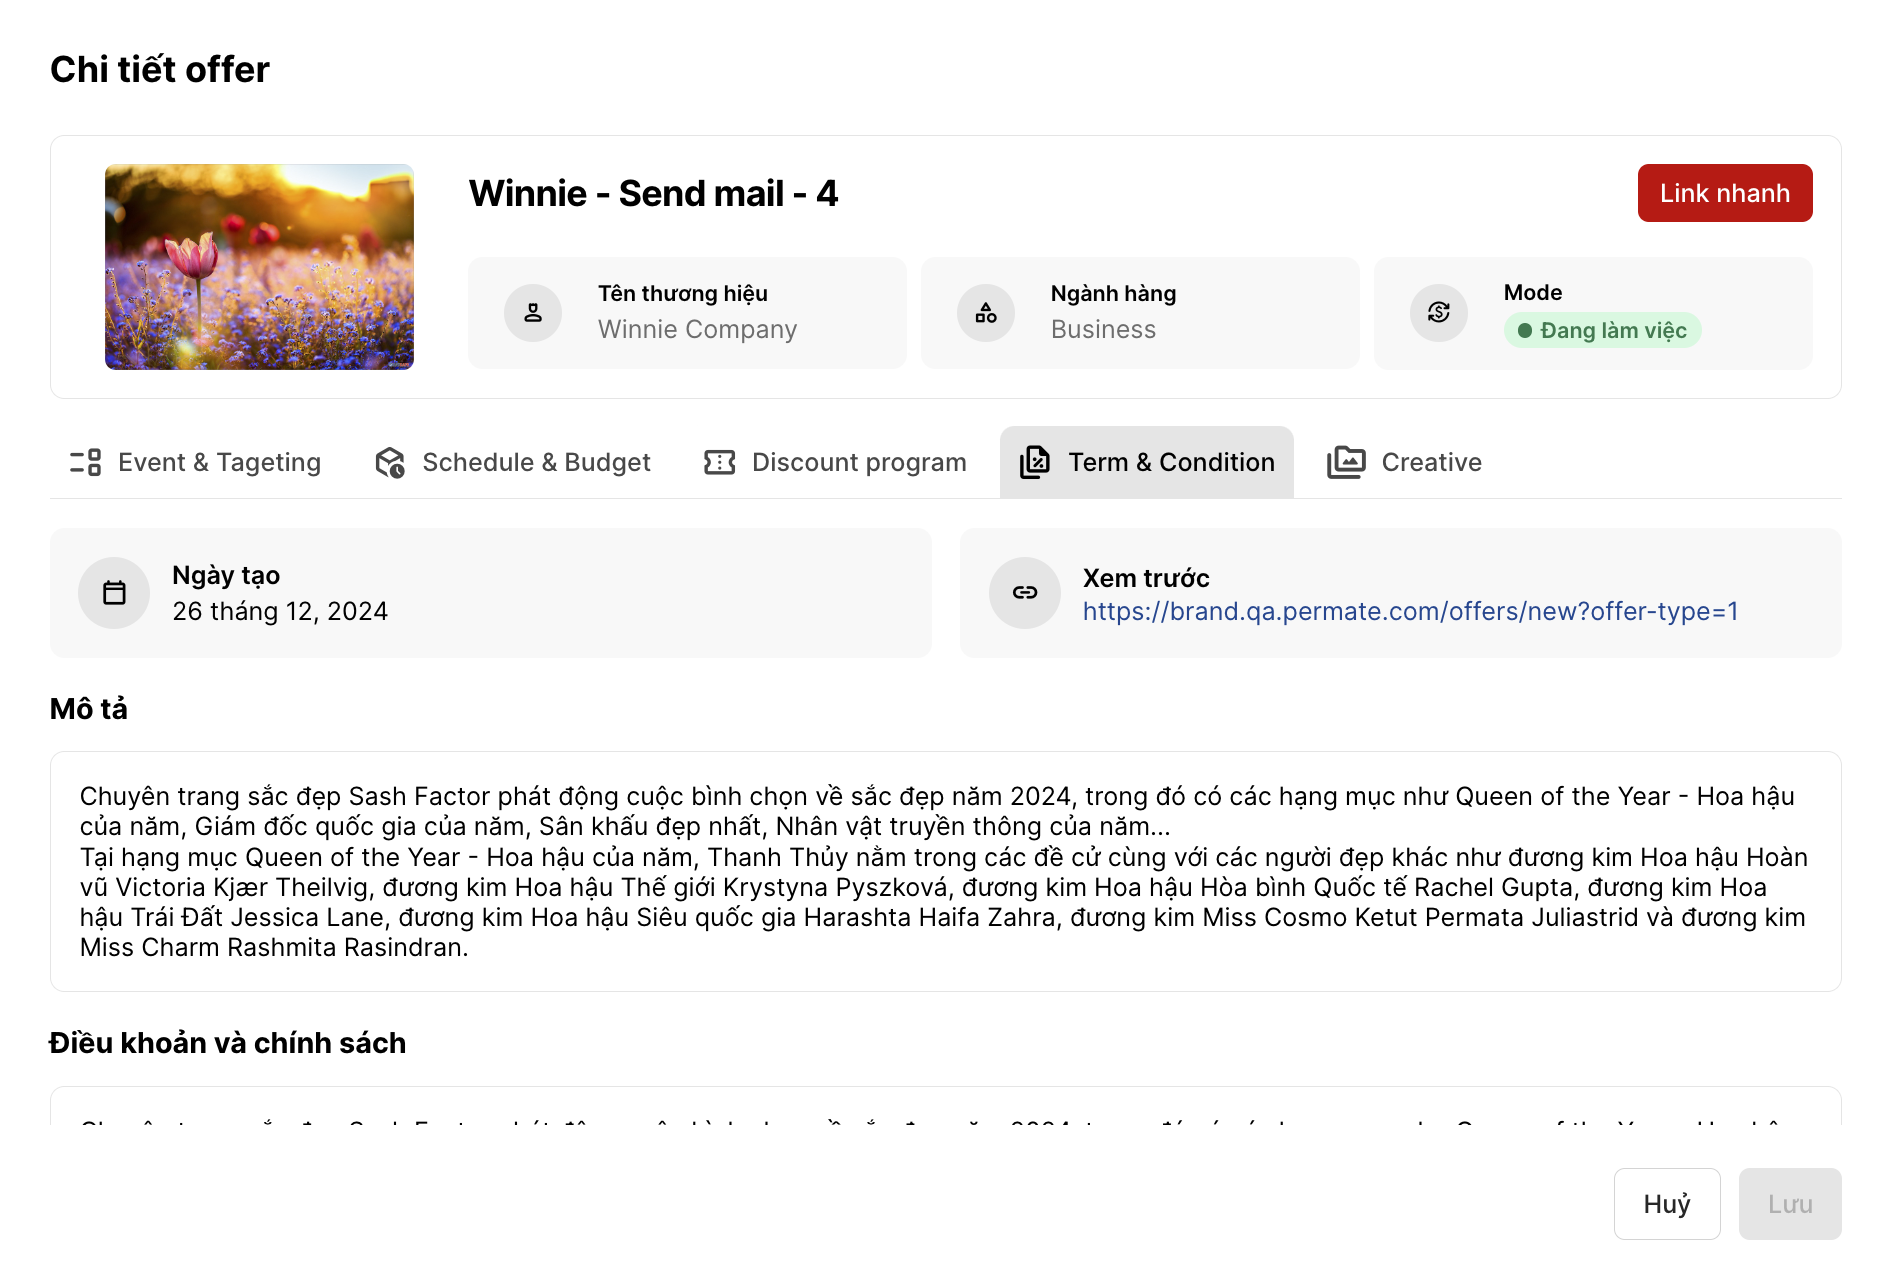Click the tulip flower offer thumbnail
This screenshot has width=1894, height=1286.
tap(259, 267)
